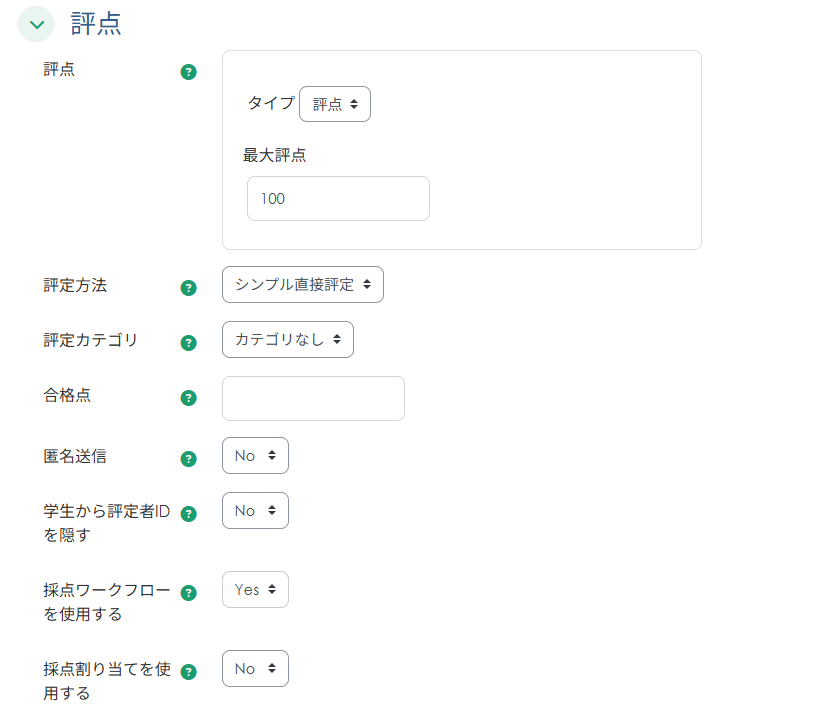The height and width of the screenshot is (727, 815).
Task: Focus the 合格点 text field
Action: pyautogui.click(x=313, y=398)
